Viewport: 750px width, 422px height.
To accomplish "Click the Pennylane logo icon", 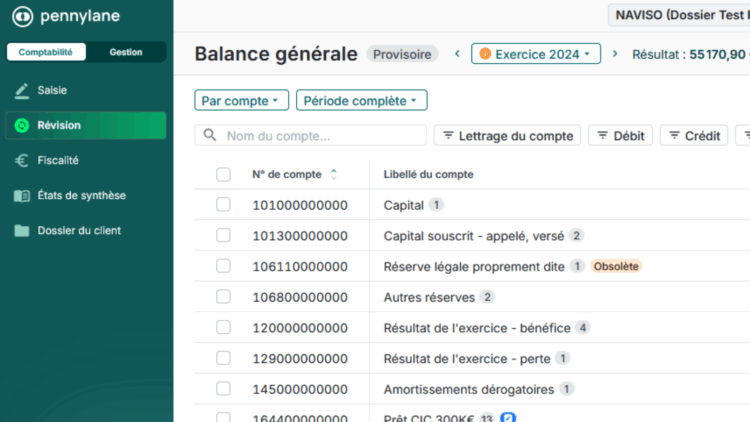I will [x=22, y=17].
